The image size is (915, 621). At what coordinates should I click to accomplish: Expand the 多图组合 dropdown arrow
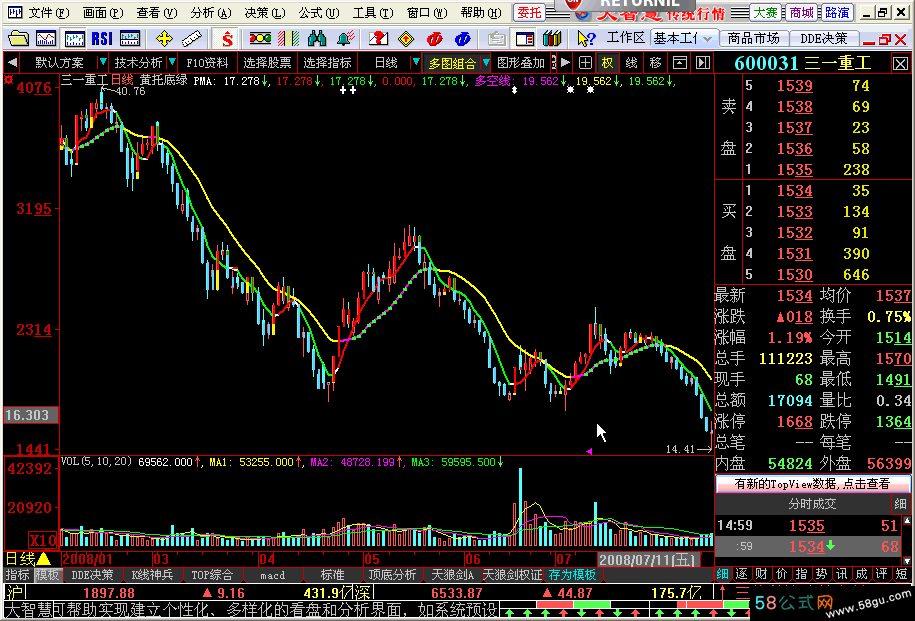point(486,62)
